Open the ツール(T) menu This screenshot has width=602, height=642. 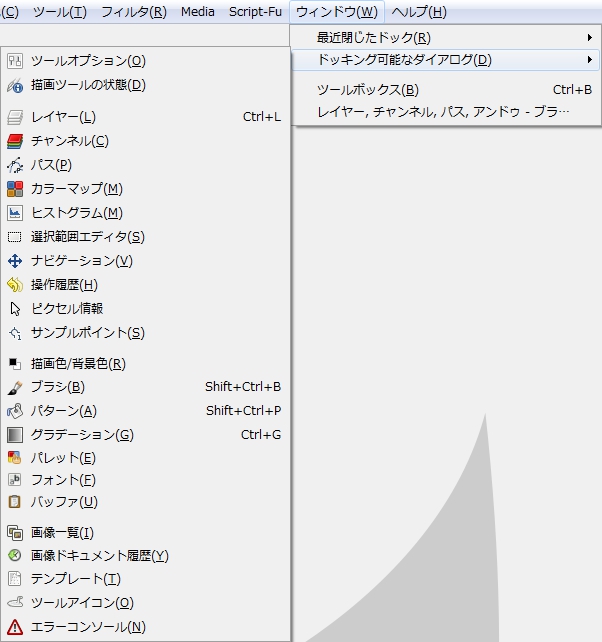coord(60,12)
